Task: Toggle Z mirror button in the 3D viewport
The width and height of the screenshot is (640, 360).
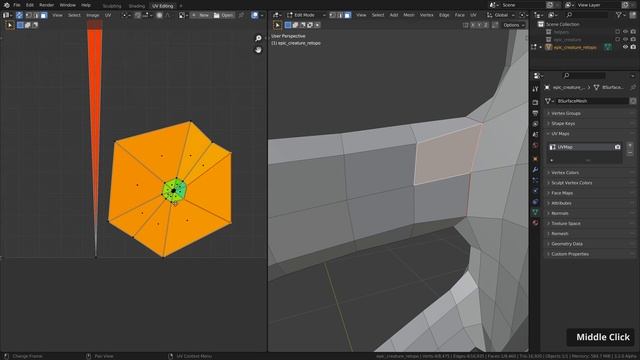Action: pyautogui.click(x=486, y=25)
